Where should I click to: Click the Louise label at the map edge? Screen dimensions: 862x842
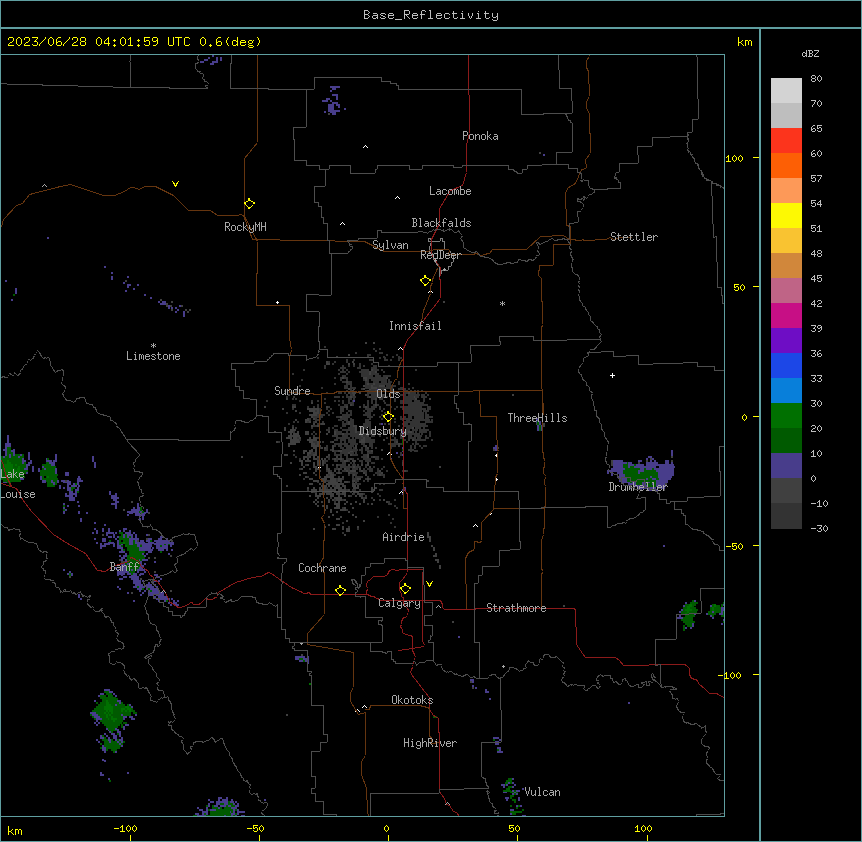click(x=18, y=494)
